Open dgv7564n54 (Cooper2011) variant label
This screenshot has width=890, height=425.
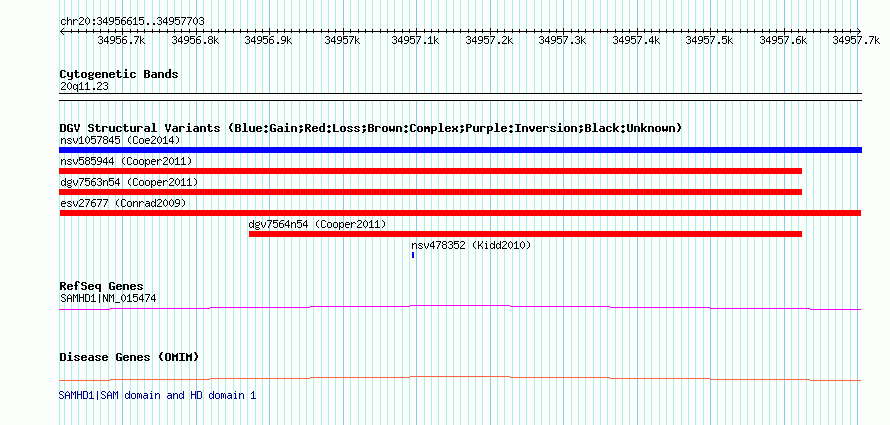point(318,224)
